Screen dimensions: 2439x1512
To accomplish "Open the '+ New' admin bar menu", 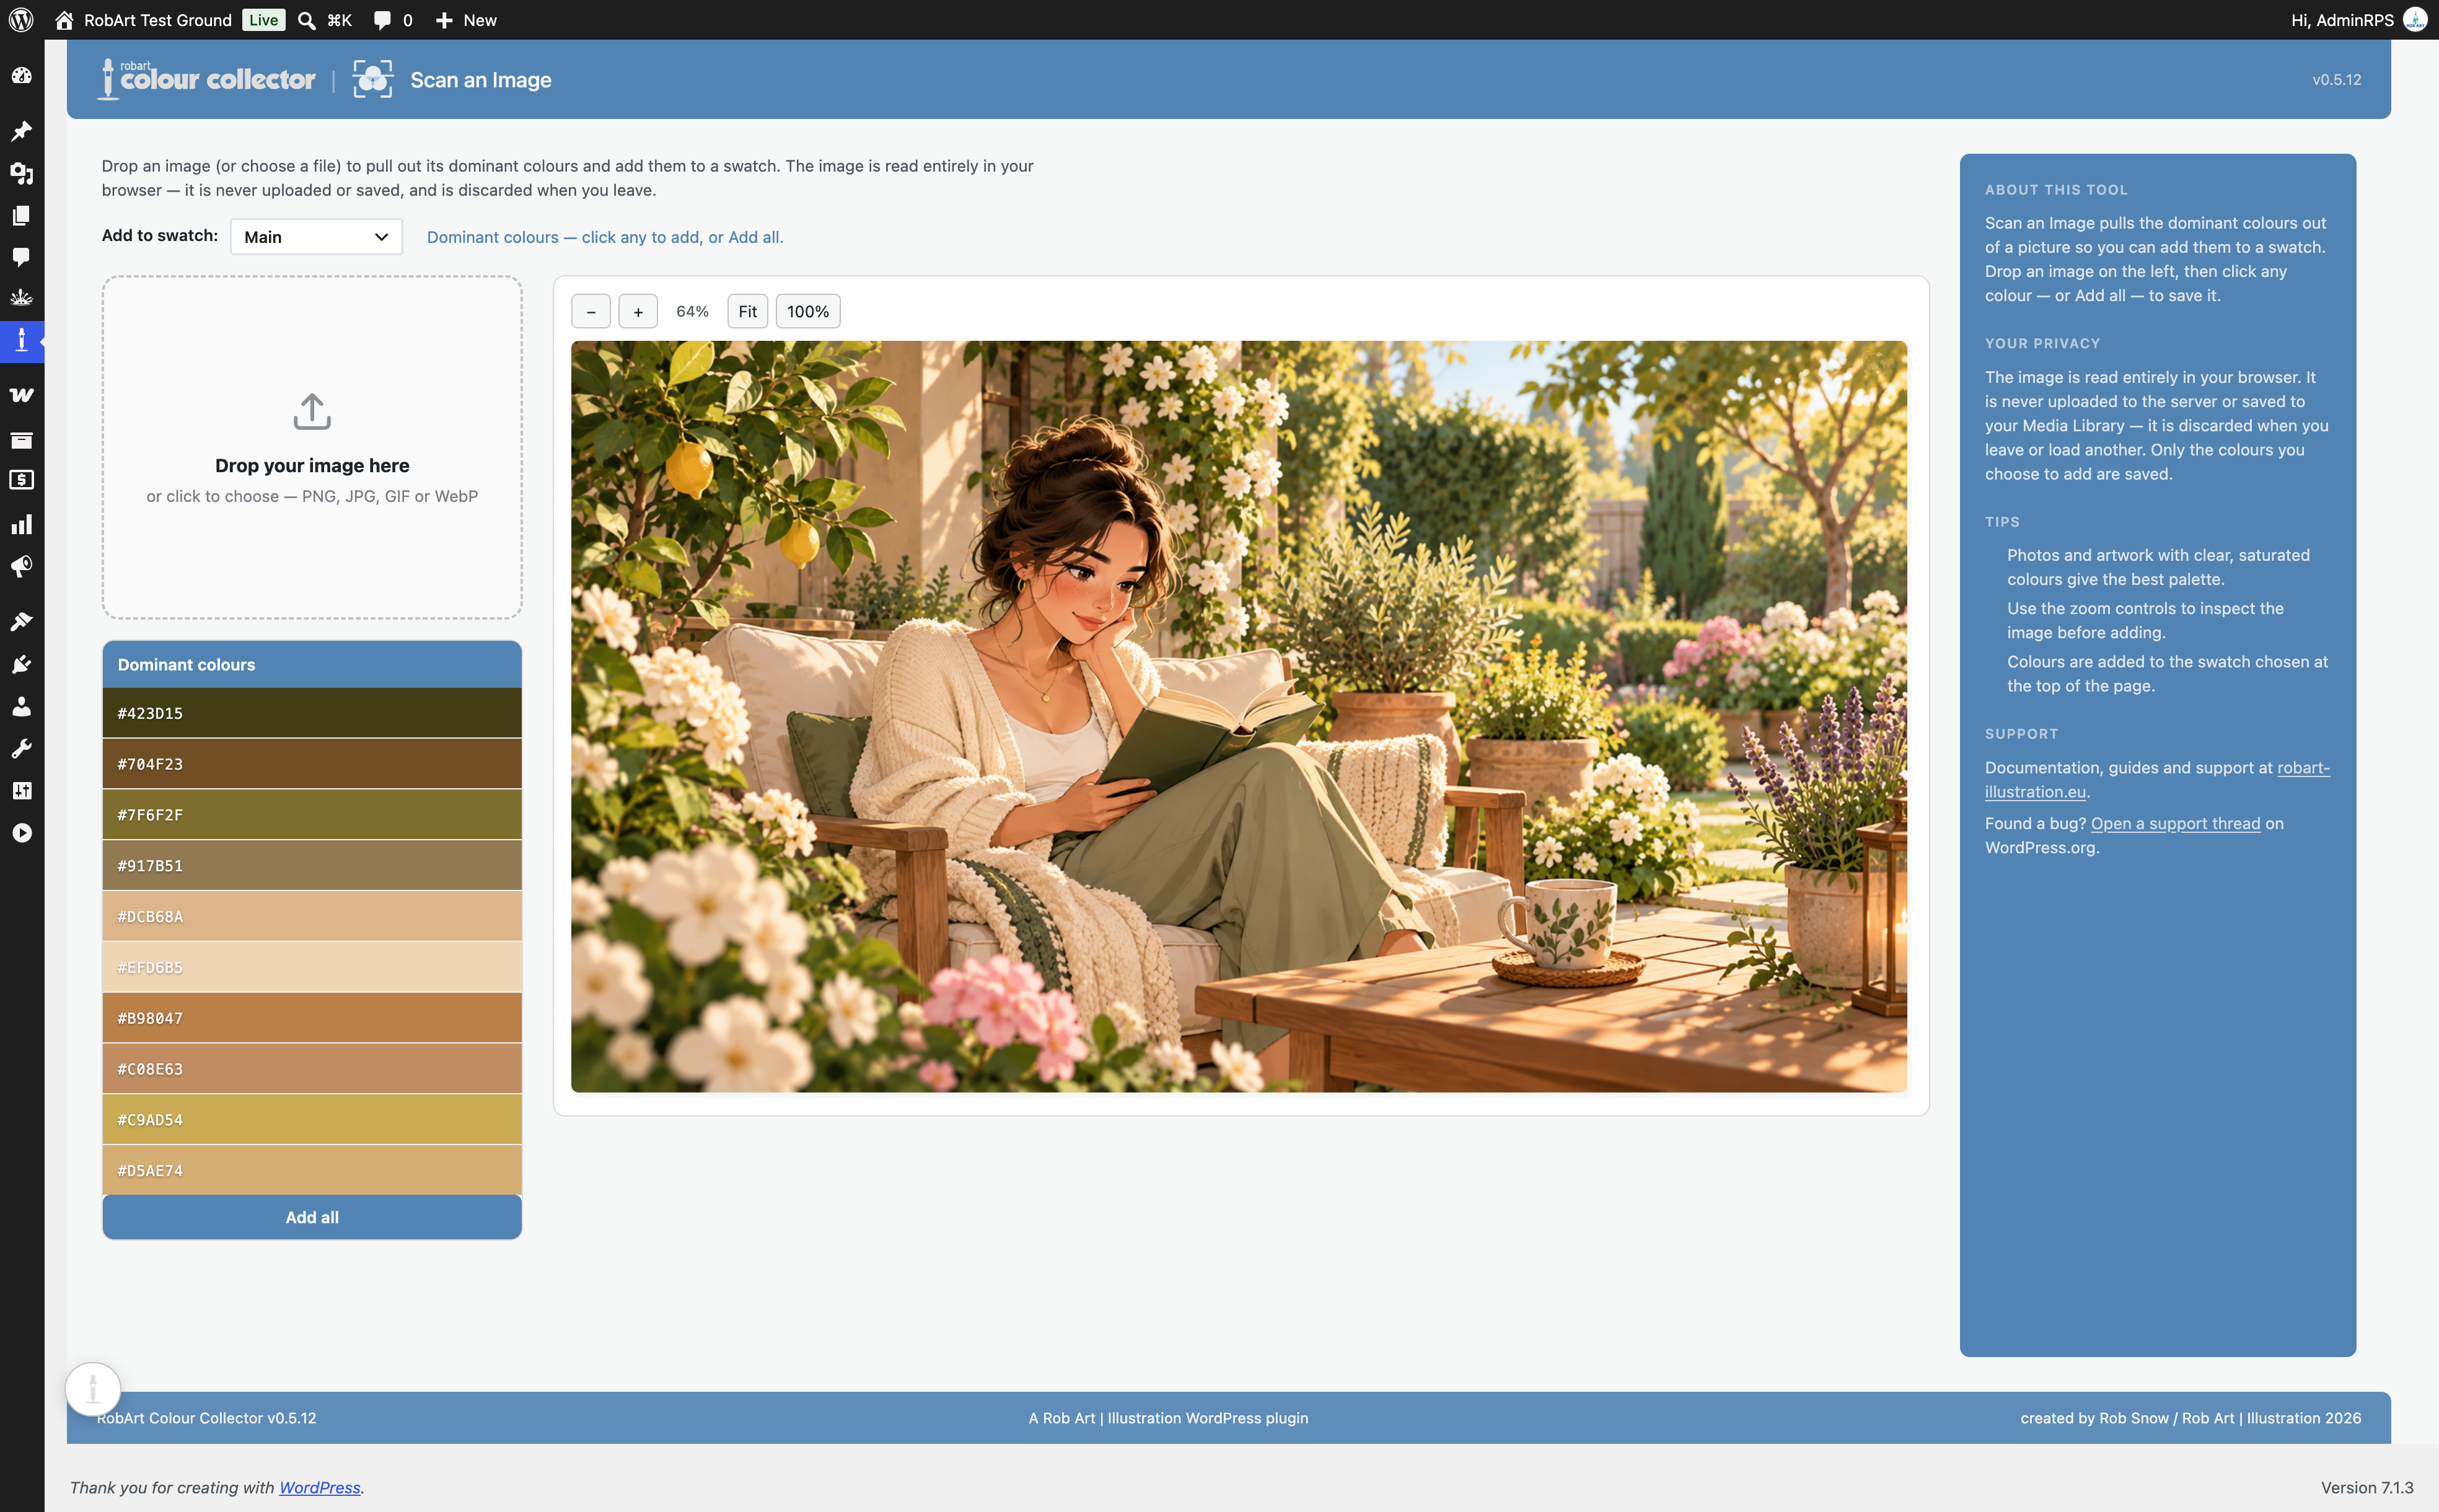I will (x=466, y=20).
